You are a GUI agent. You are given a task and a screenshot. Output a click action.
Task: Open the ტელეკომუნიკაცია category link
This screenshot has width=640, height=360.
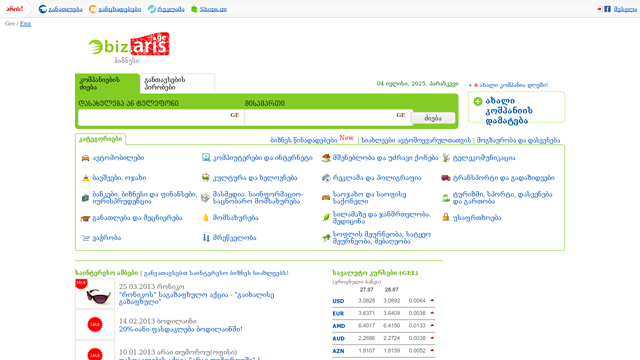484,158
